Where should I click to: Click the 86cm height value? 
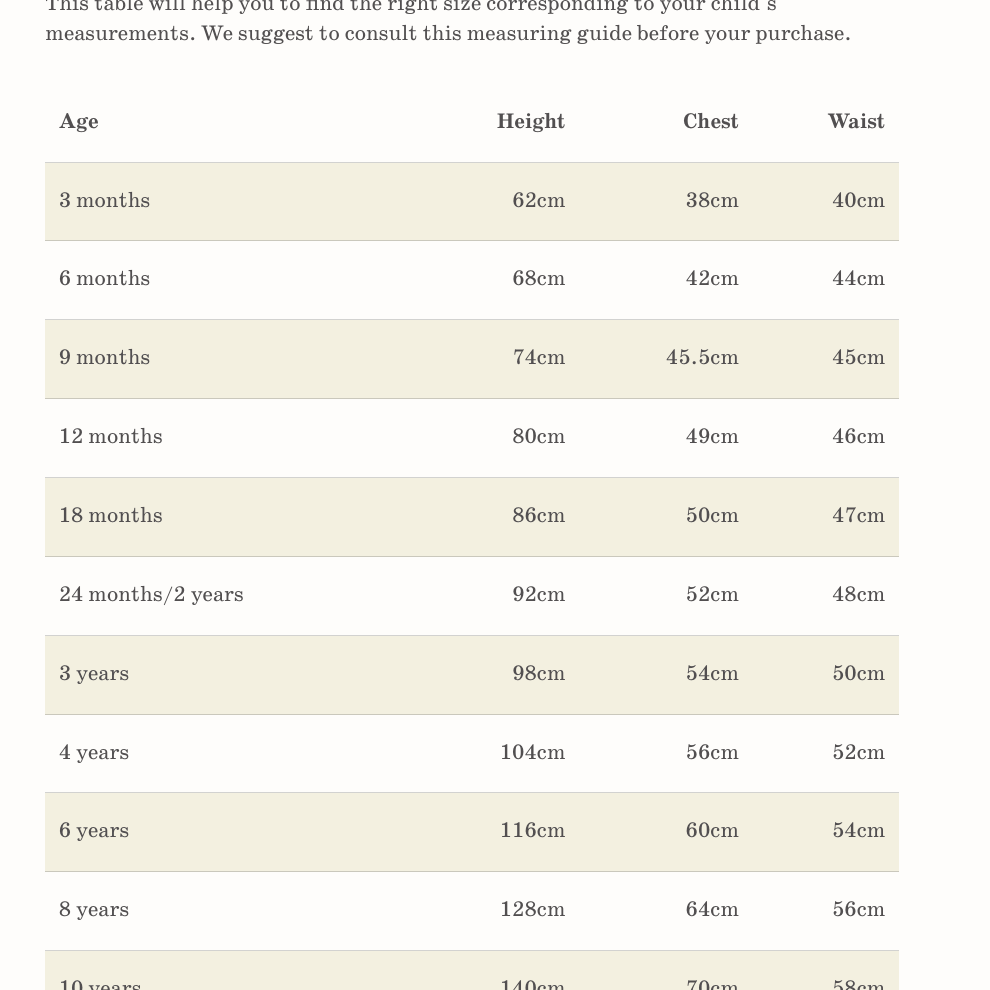[x=538, y=515]
